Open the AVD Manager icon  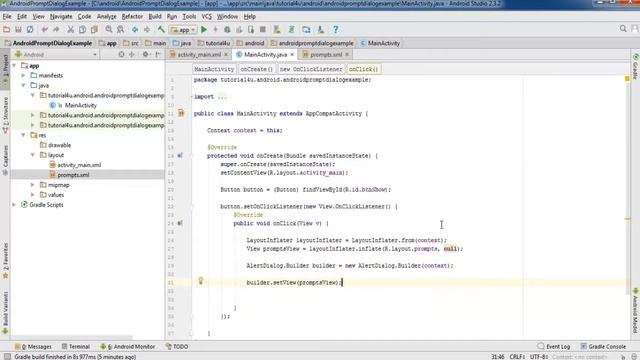pos(277,29)
